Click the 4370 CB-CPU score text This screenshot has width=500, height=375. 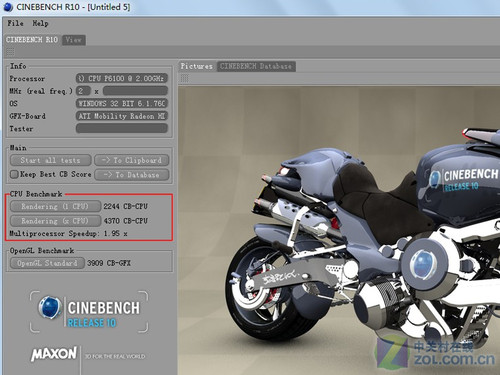(x=125, y=221)
